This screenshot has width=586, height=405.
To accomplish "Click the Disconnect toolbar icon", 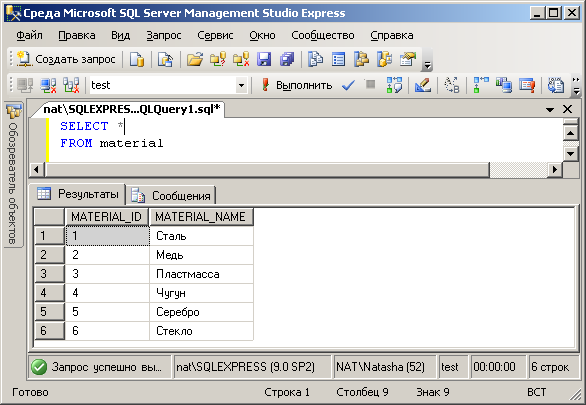I will (x=49, y=85).
